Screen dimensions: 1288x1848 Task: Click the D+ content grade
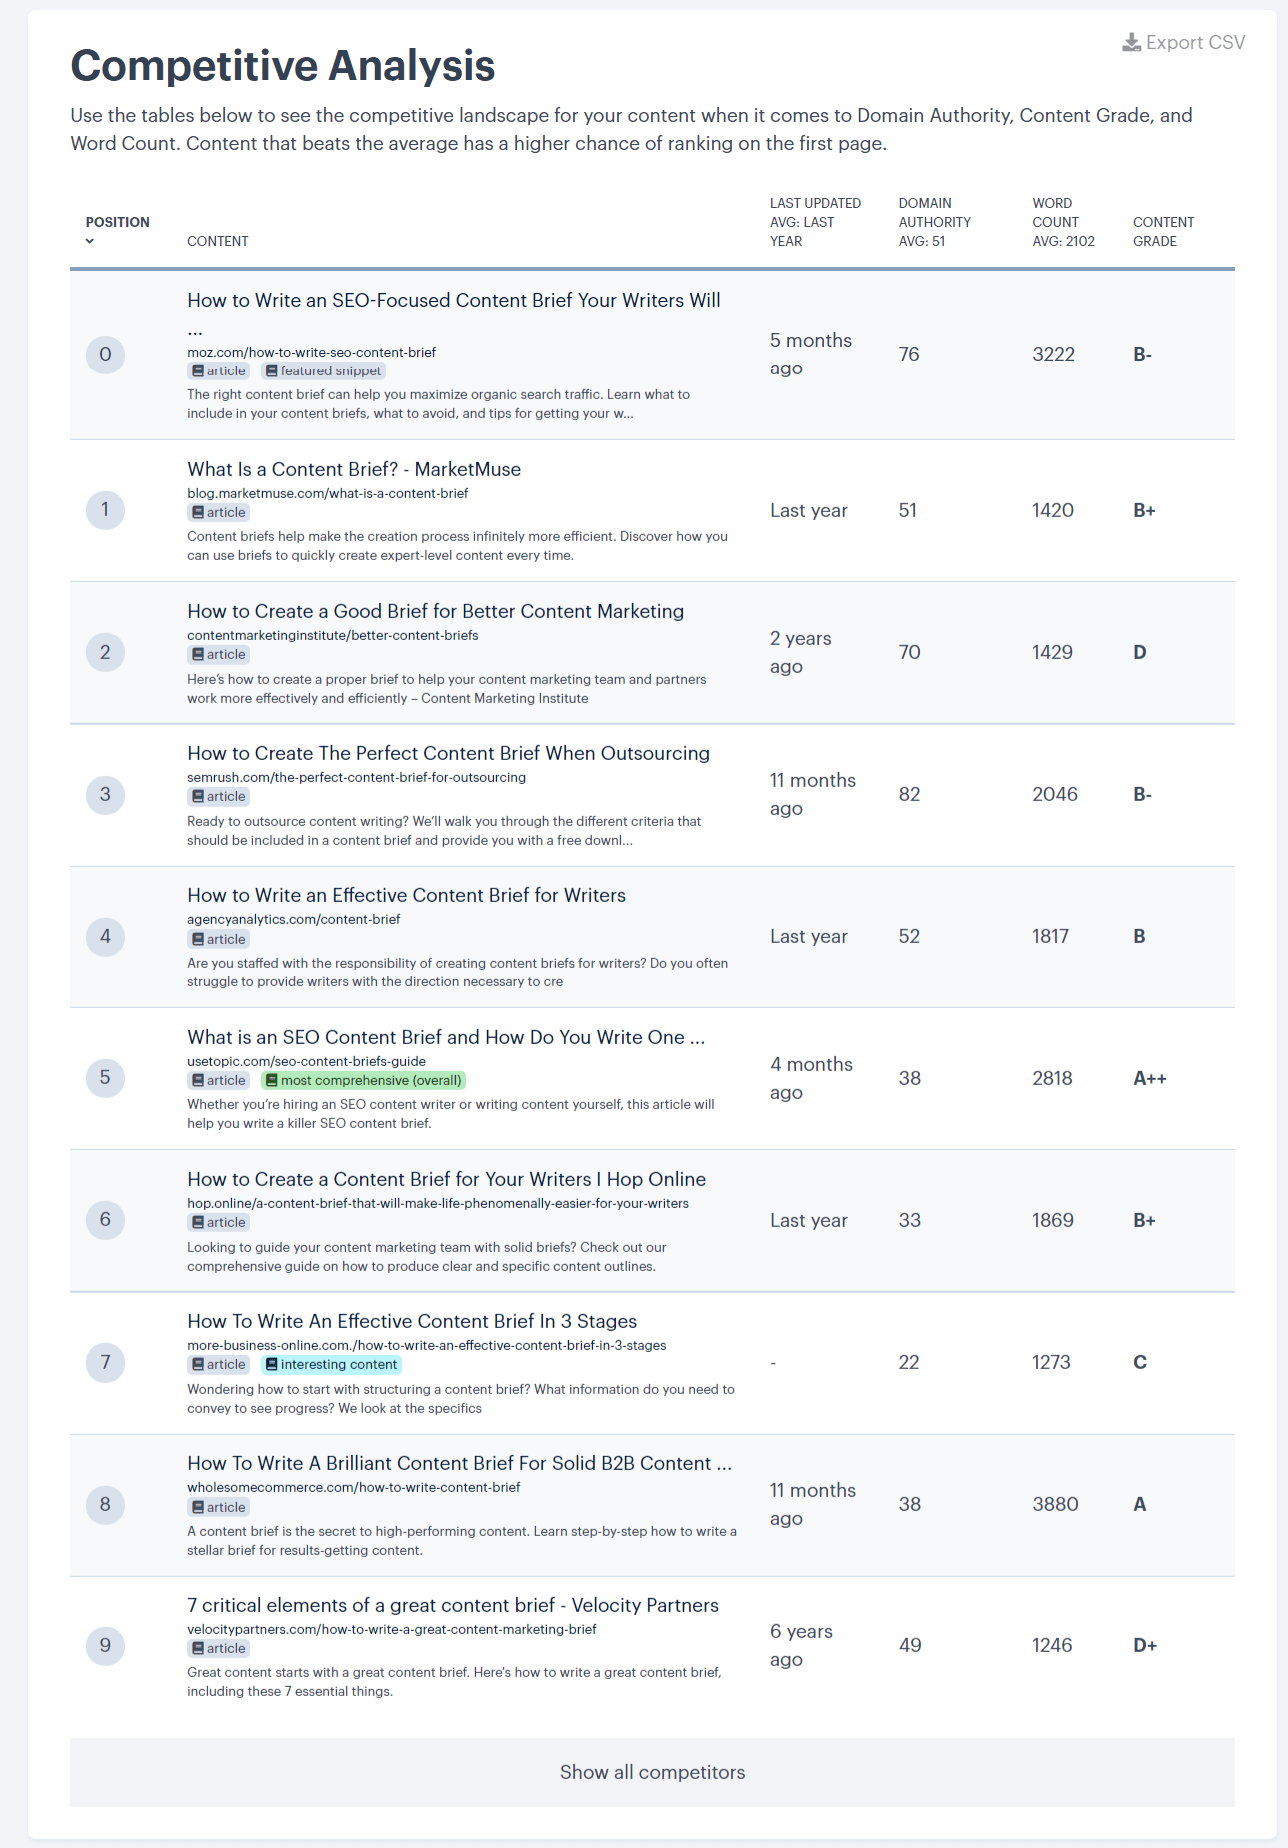[x=1145, y=1645]
